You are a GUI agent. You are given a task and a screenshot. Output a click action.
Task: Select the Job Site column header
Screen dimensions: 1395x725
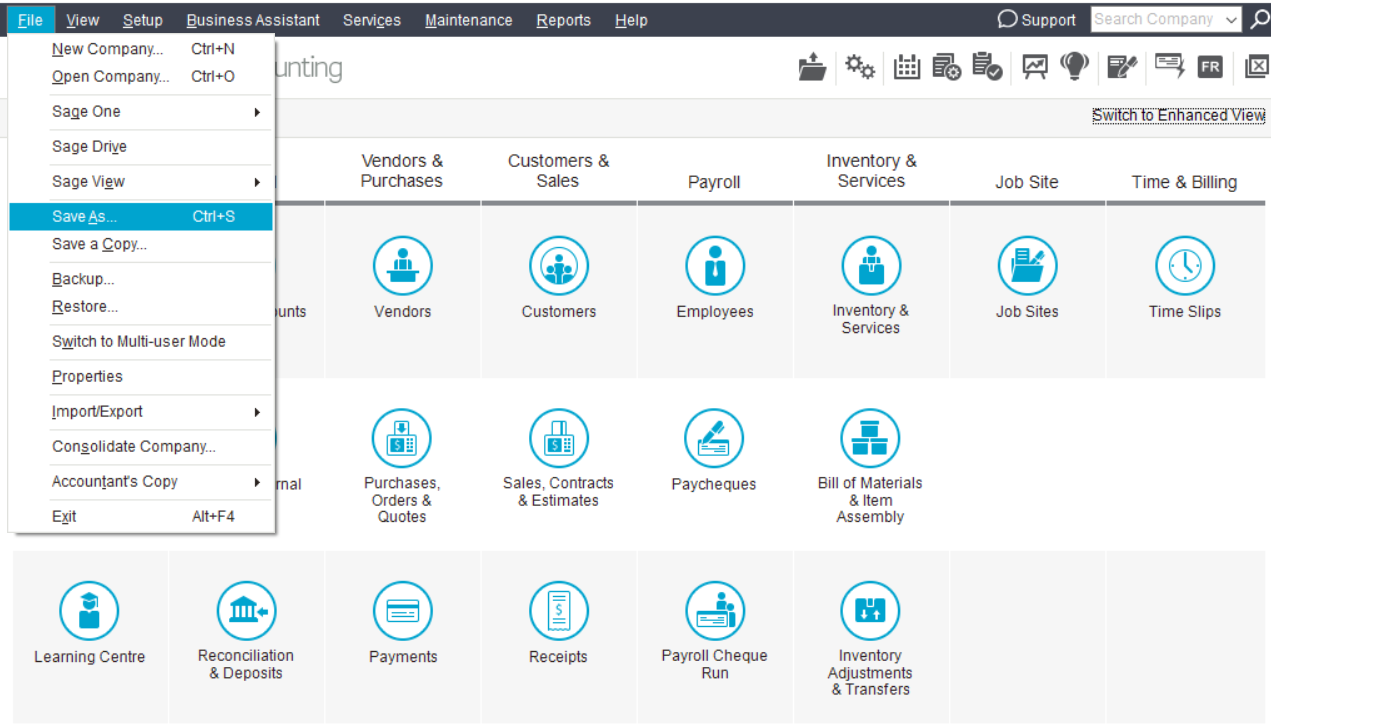(1027, 182)
